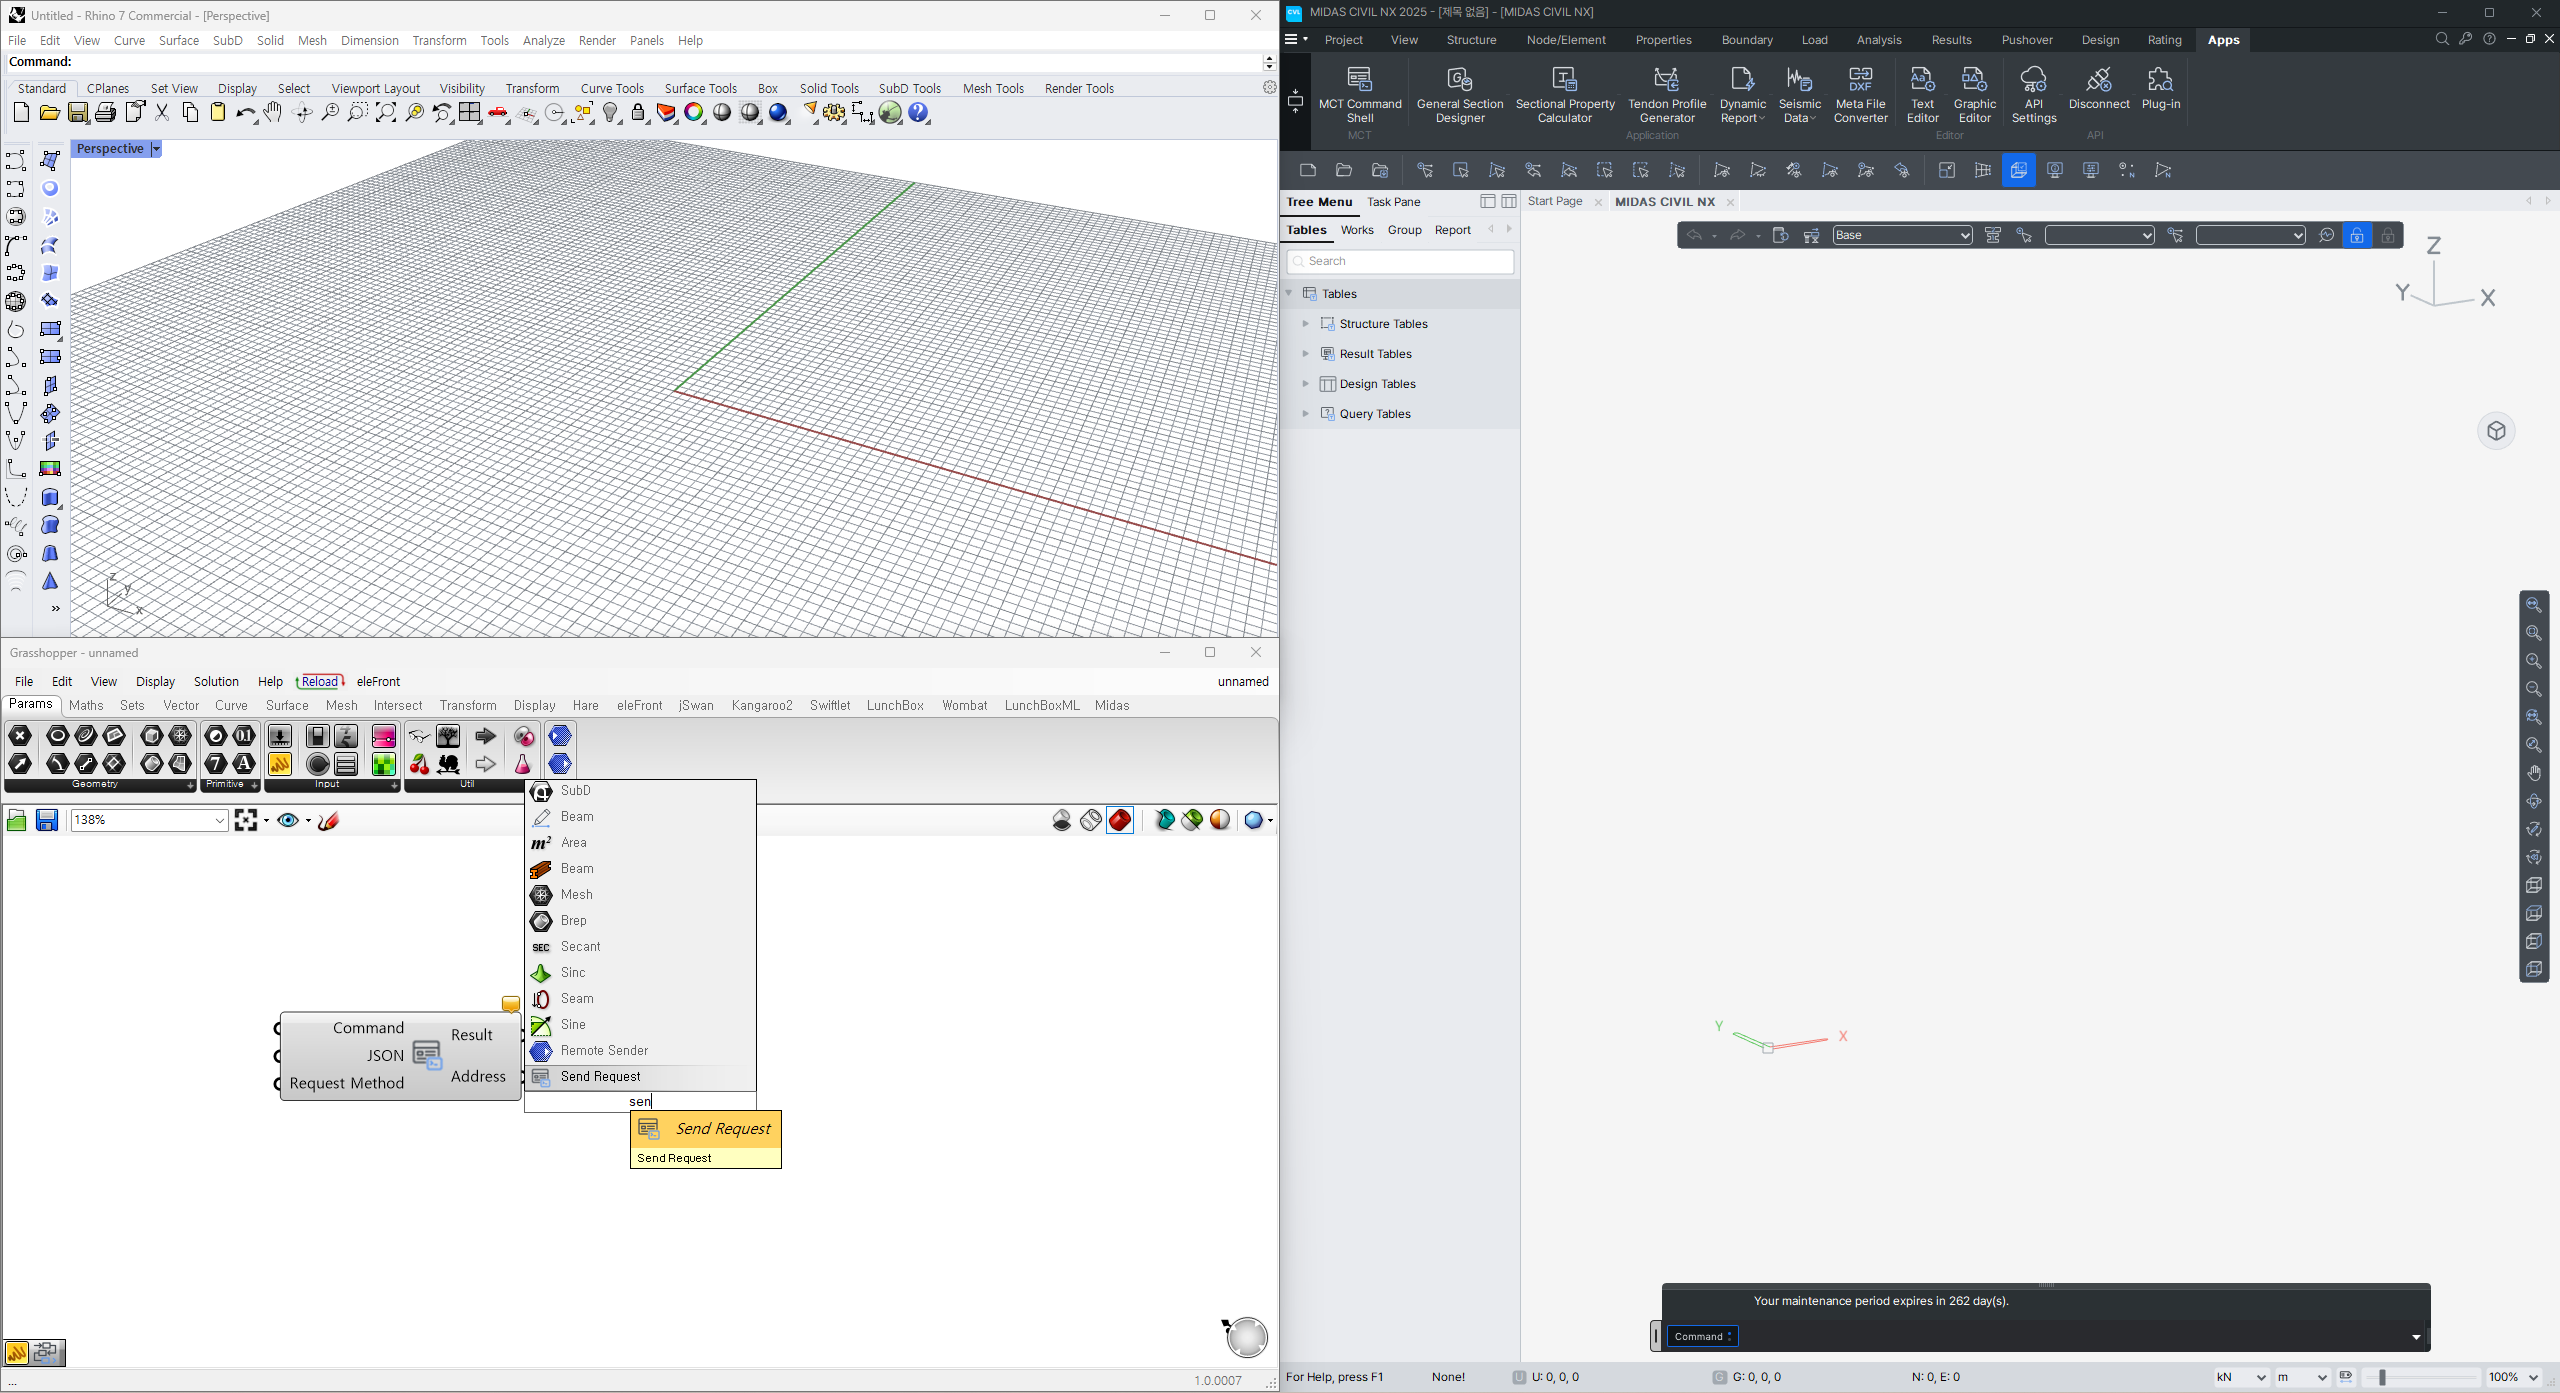This screenshot has height=1393, width=2560.
Task: Click Rhino Lock objects padlock icon
Action: [x=639, y=113]
